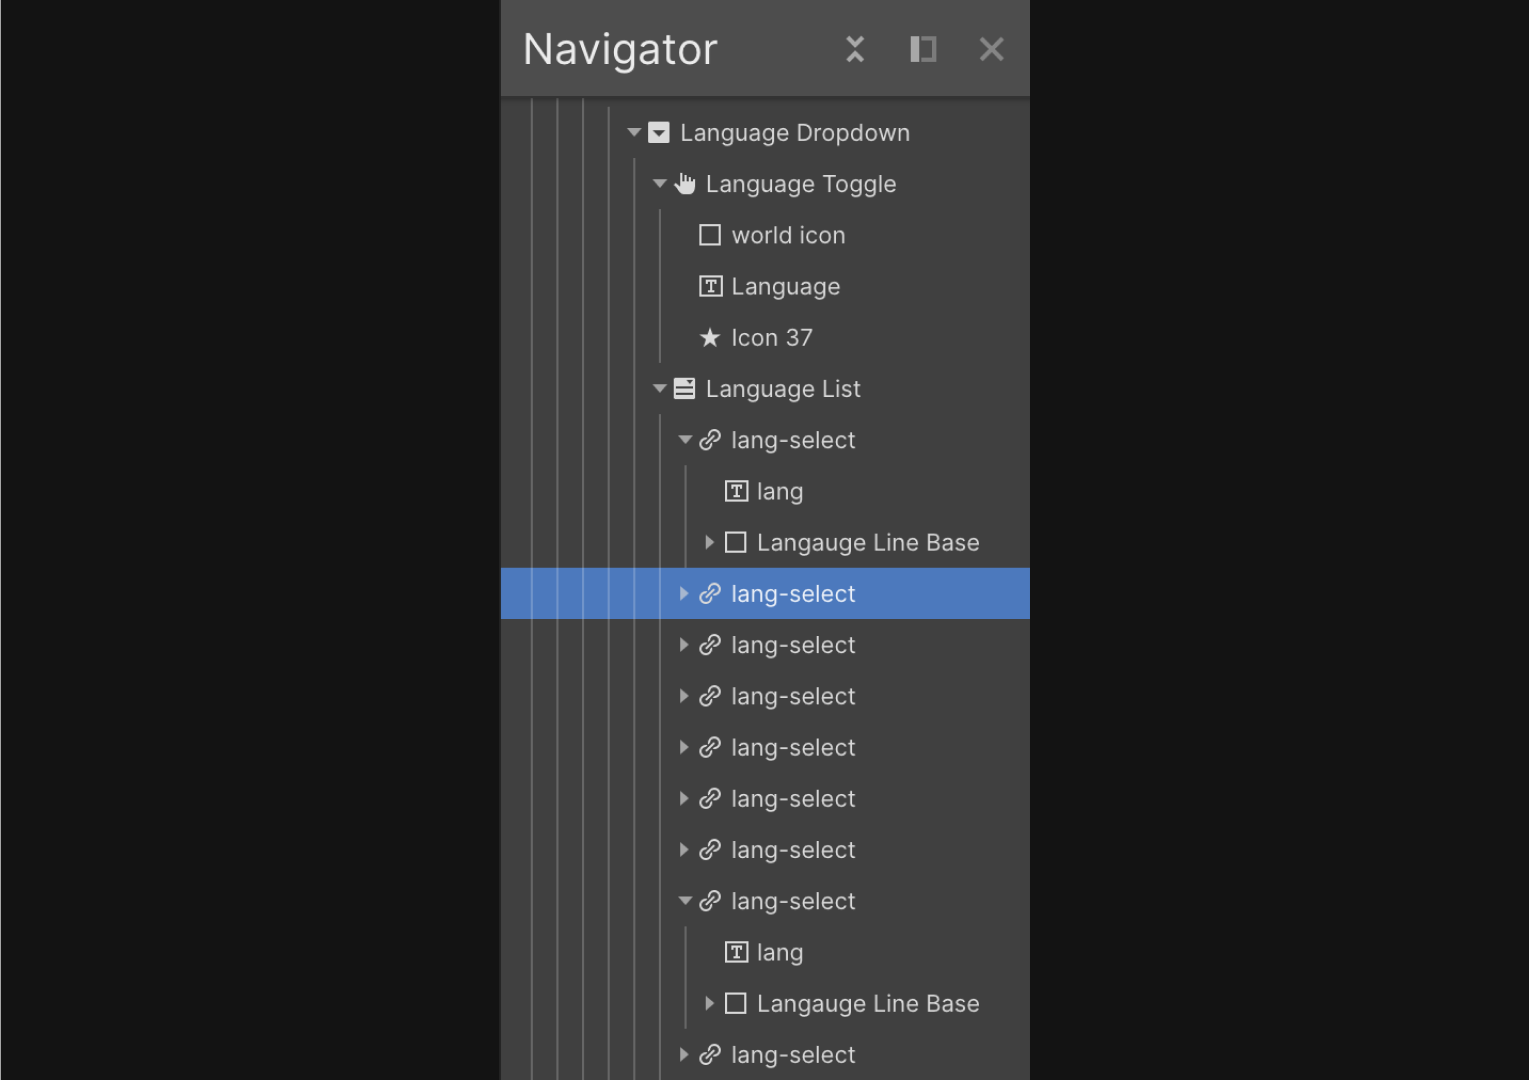This screenshot has height=1080, width=1529.
Task: Select the Icon 37 element
Action: tap(771, 337)
